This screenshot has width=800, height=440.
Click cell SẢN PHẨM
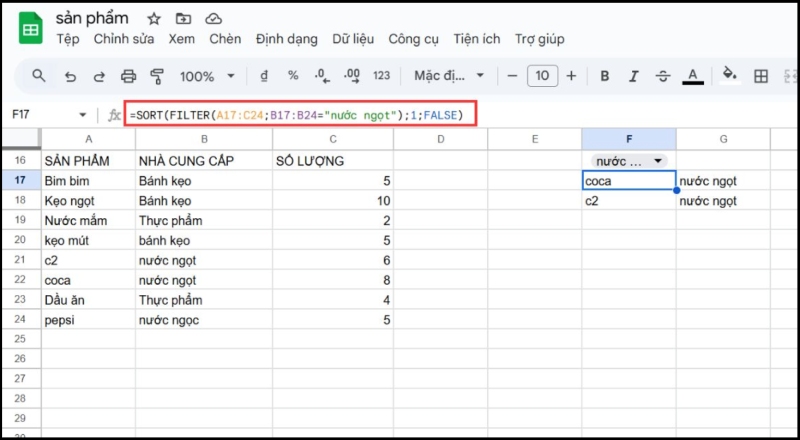[88, 161]
